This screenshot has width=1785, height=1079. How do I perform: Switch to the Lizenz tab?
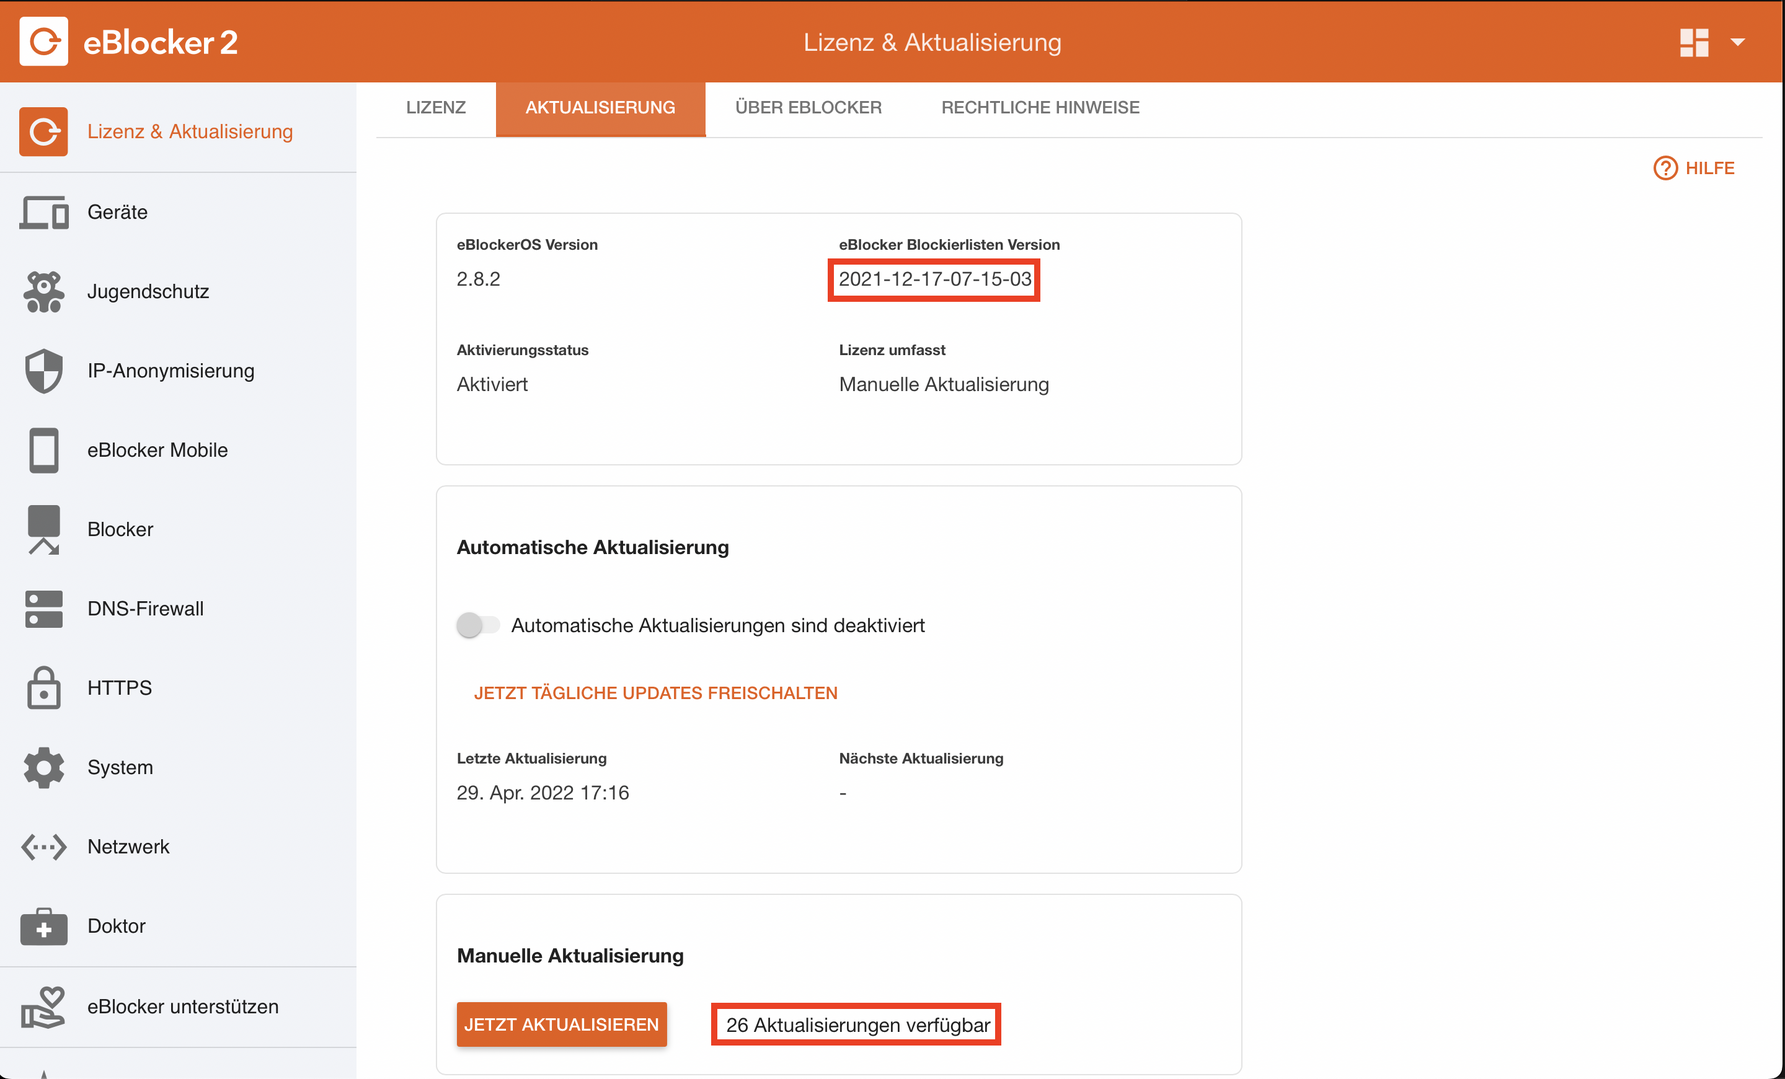point(436,108)
